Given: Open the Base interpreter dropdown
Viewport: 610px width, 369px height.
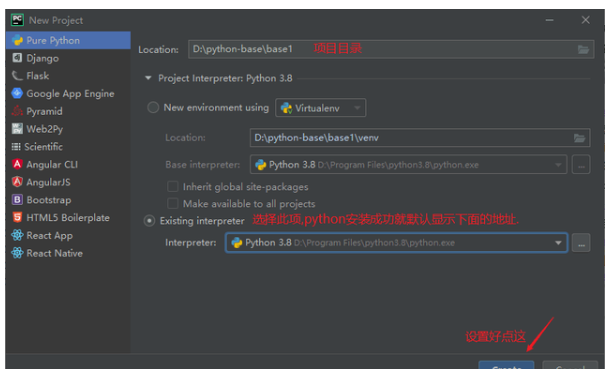Looking at the screenshot, I should pyautogui.click(x=408, y=165).
